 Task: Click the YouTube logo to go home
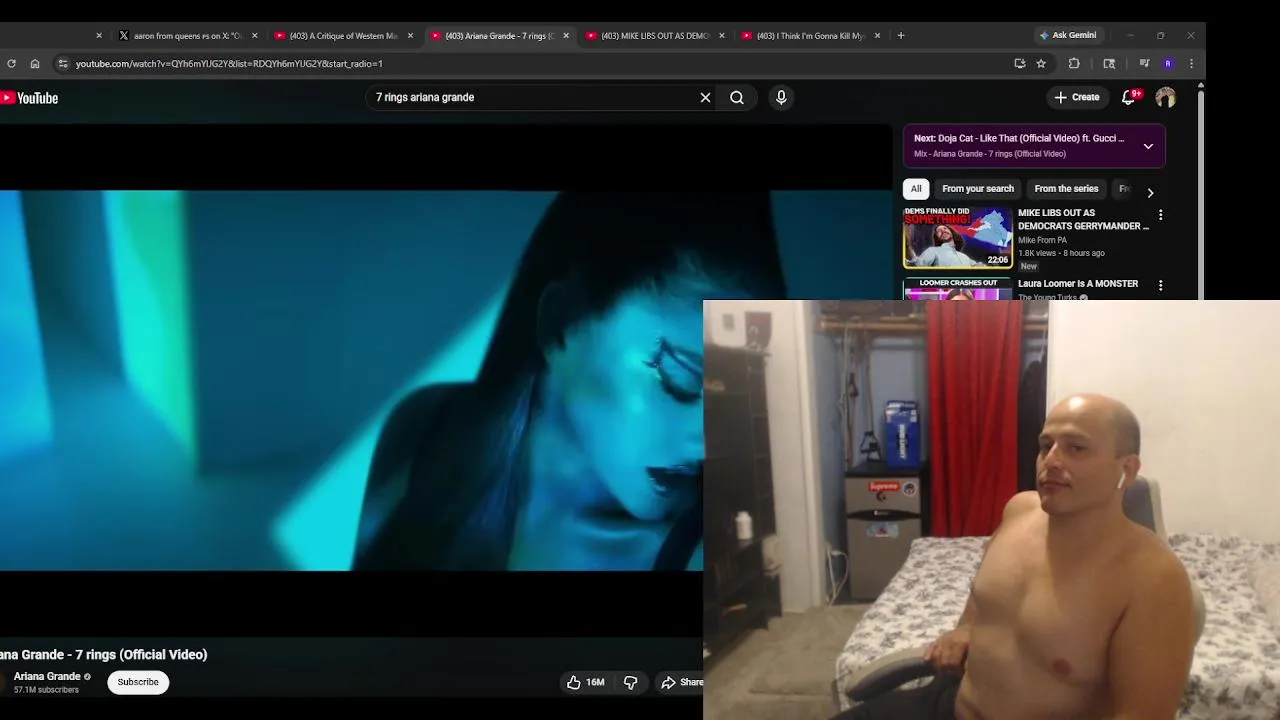pos(30,98)
